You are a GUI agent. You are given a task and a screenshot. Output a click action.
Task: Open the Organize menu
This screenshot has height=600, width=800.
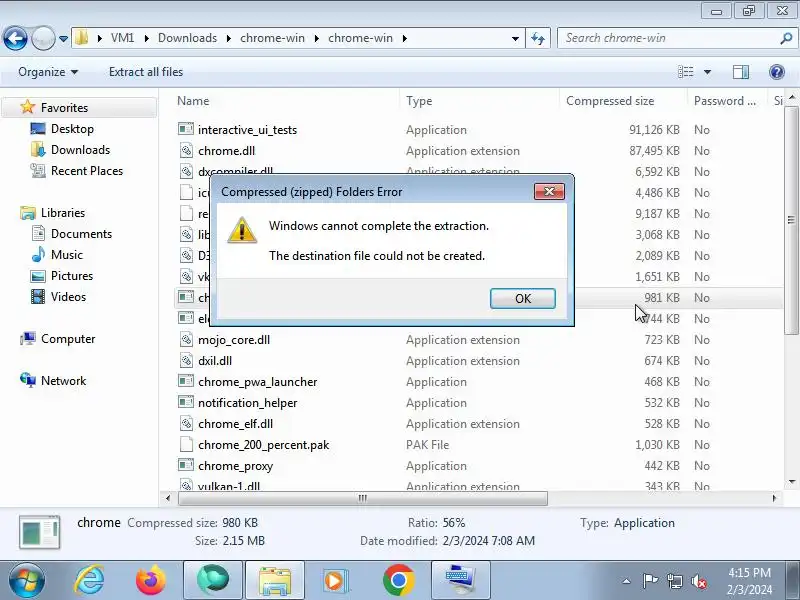[x=48, y=72]
